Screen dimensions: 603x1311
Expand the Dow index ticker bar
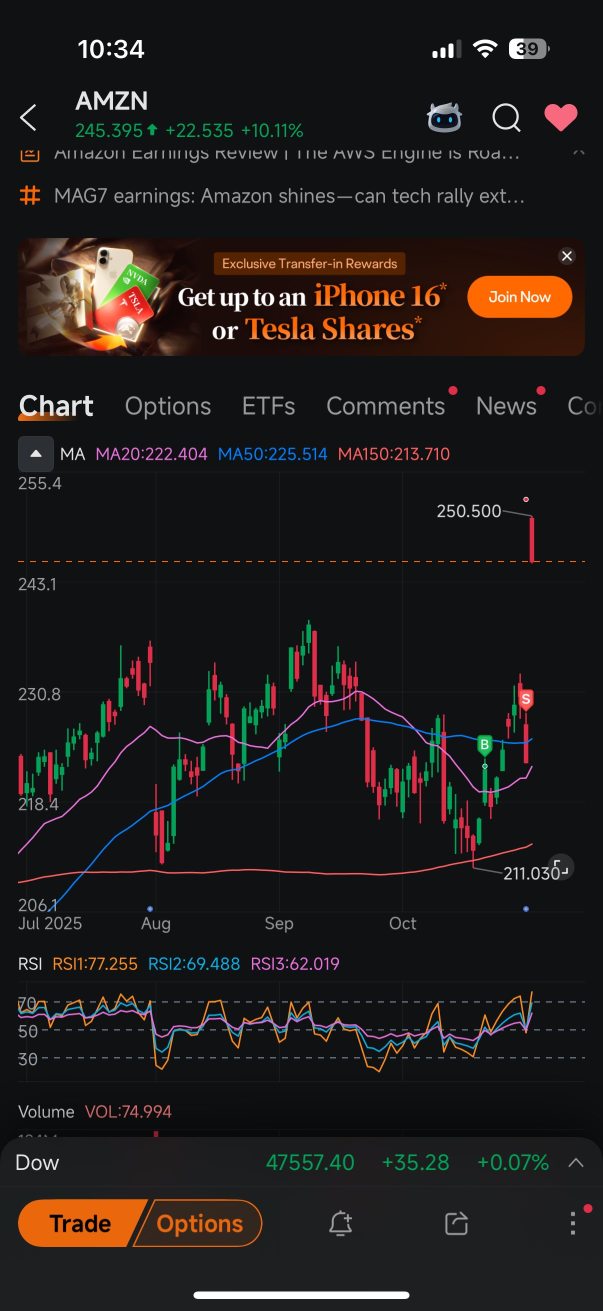click(x=576, y=1162)
